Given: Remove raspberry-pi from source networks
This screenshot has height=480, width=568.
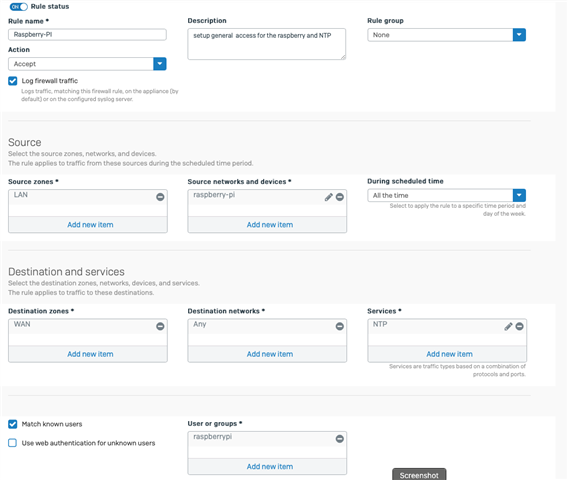Looking at the screenshot, I should [339, 197].
